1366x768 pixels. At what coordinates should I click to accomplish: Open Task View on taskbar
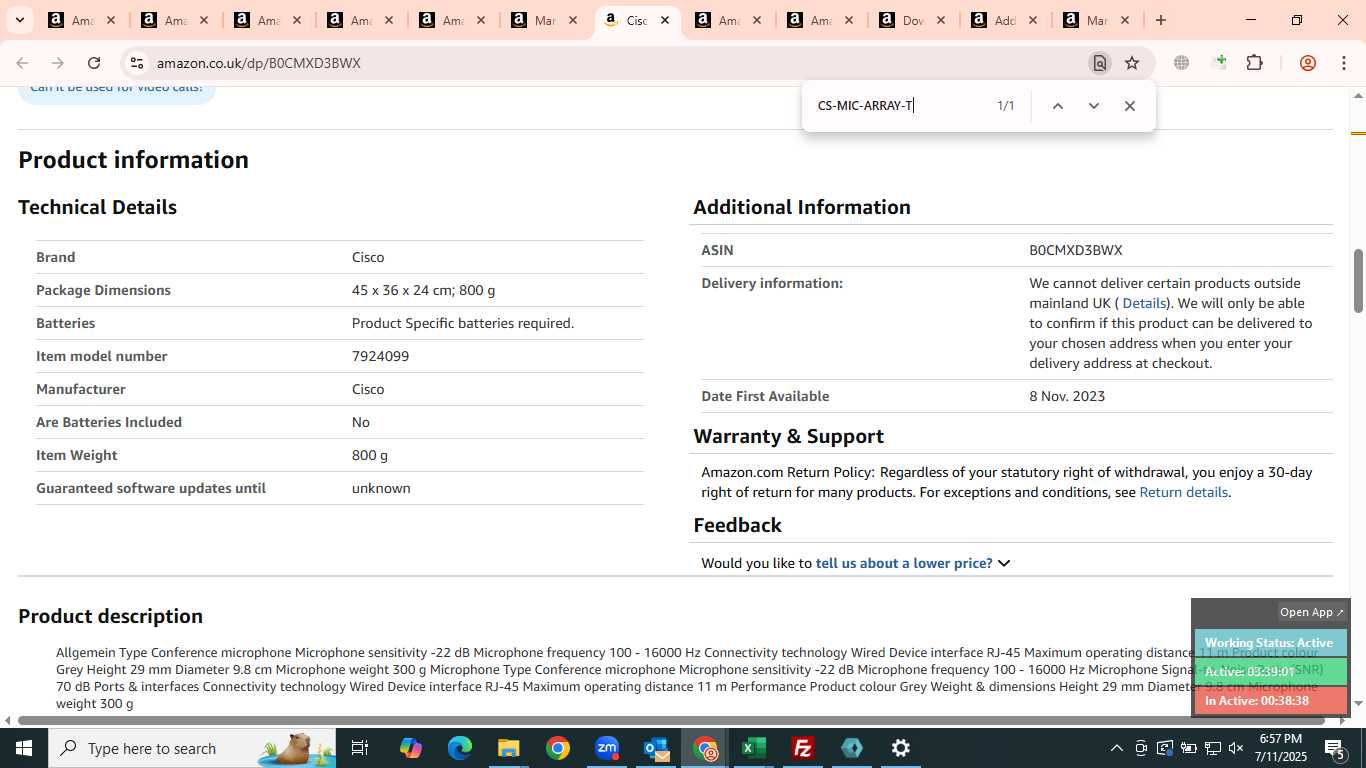click(360, 748)
